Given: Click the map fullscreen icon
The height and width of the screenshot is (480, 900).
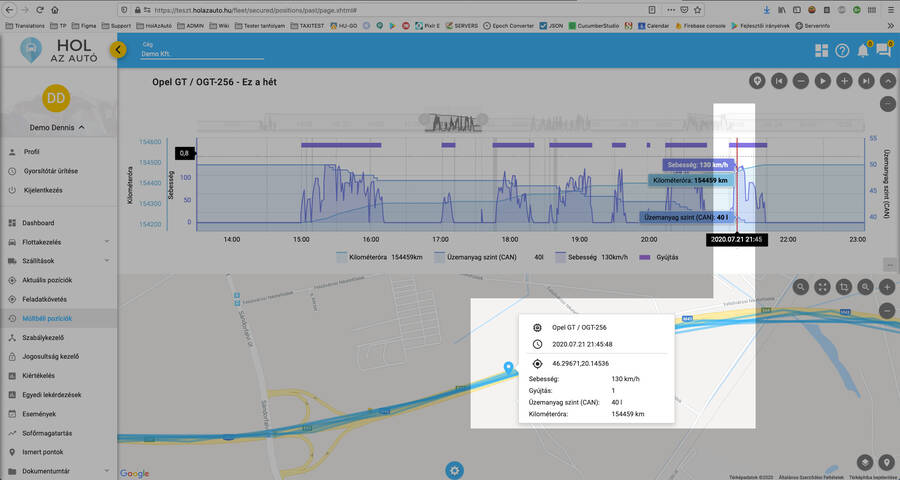Looking at the screenshot, I should point(823,287).
